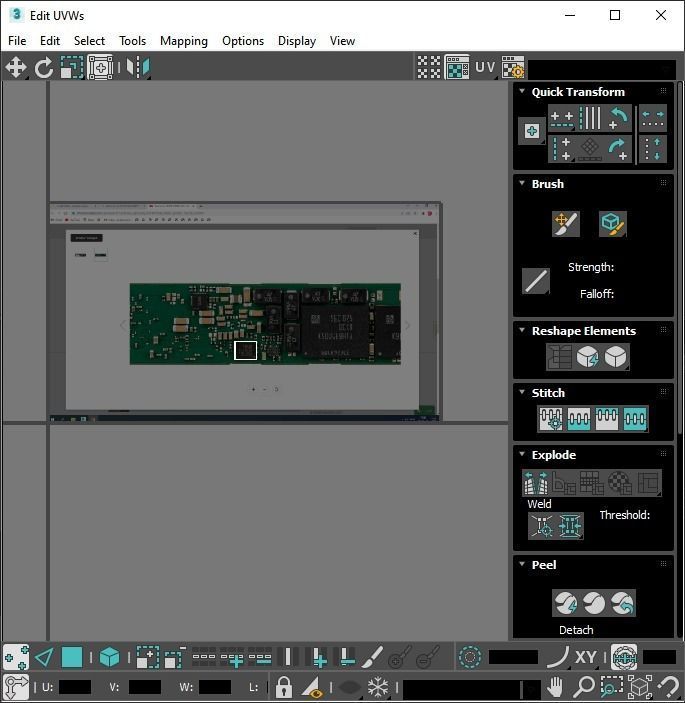Toggle show map display in top toolbar
This screenshot has width=685, height=703.
456,67
